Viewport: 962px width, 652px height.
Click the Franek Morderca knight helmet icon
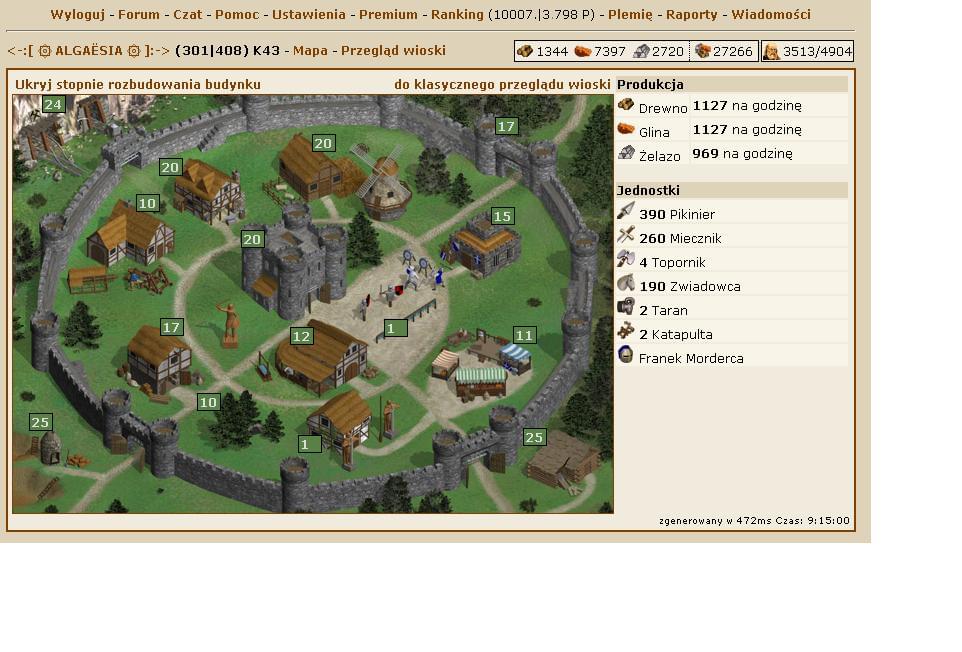(x=626, y=355)
